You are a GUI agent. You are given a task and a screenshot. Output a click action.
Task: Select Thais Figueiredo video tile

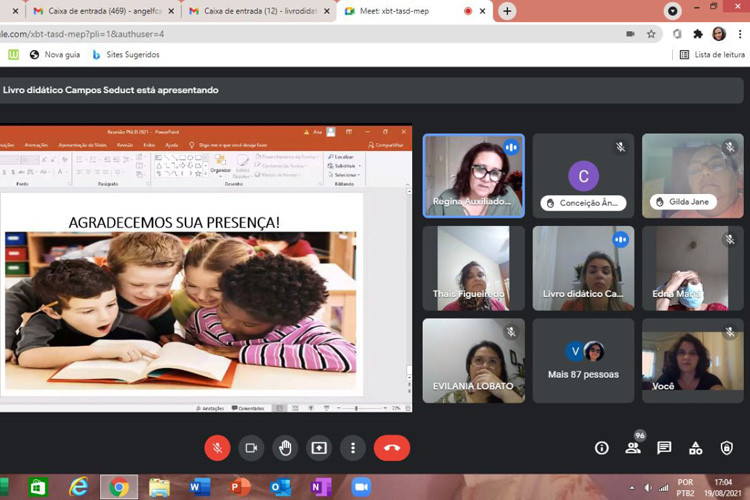point(474,268)
